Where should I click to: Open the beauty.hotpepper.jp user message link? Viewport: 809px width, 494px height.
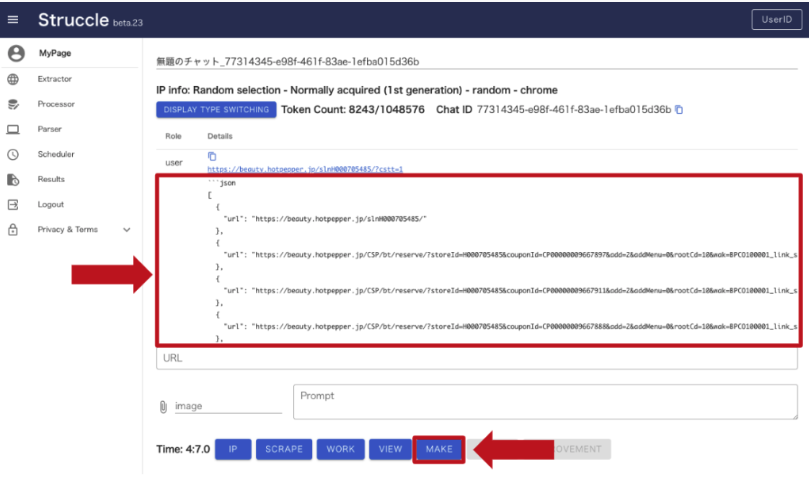305,169
